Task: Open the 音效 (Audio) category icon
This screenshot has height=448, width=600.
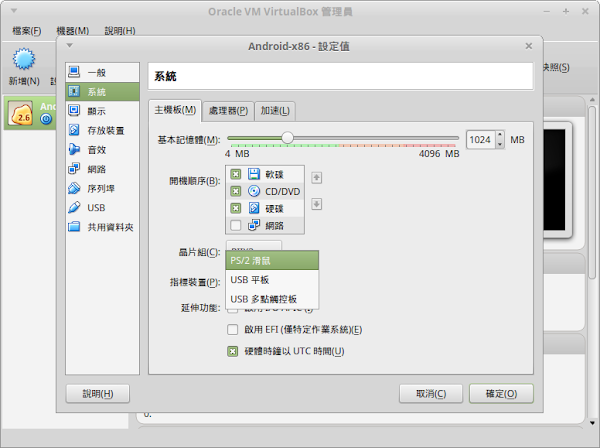Action: click(x=74, y=149)
